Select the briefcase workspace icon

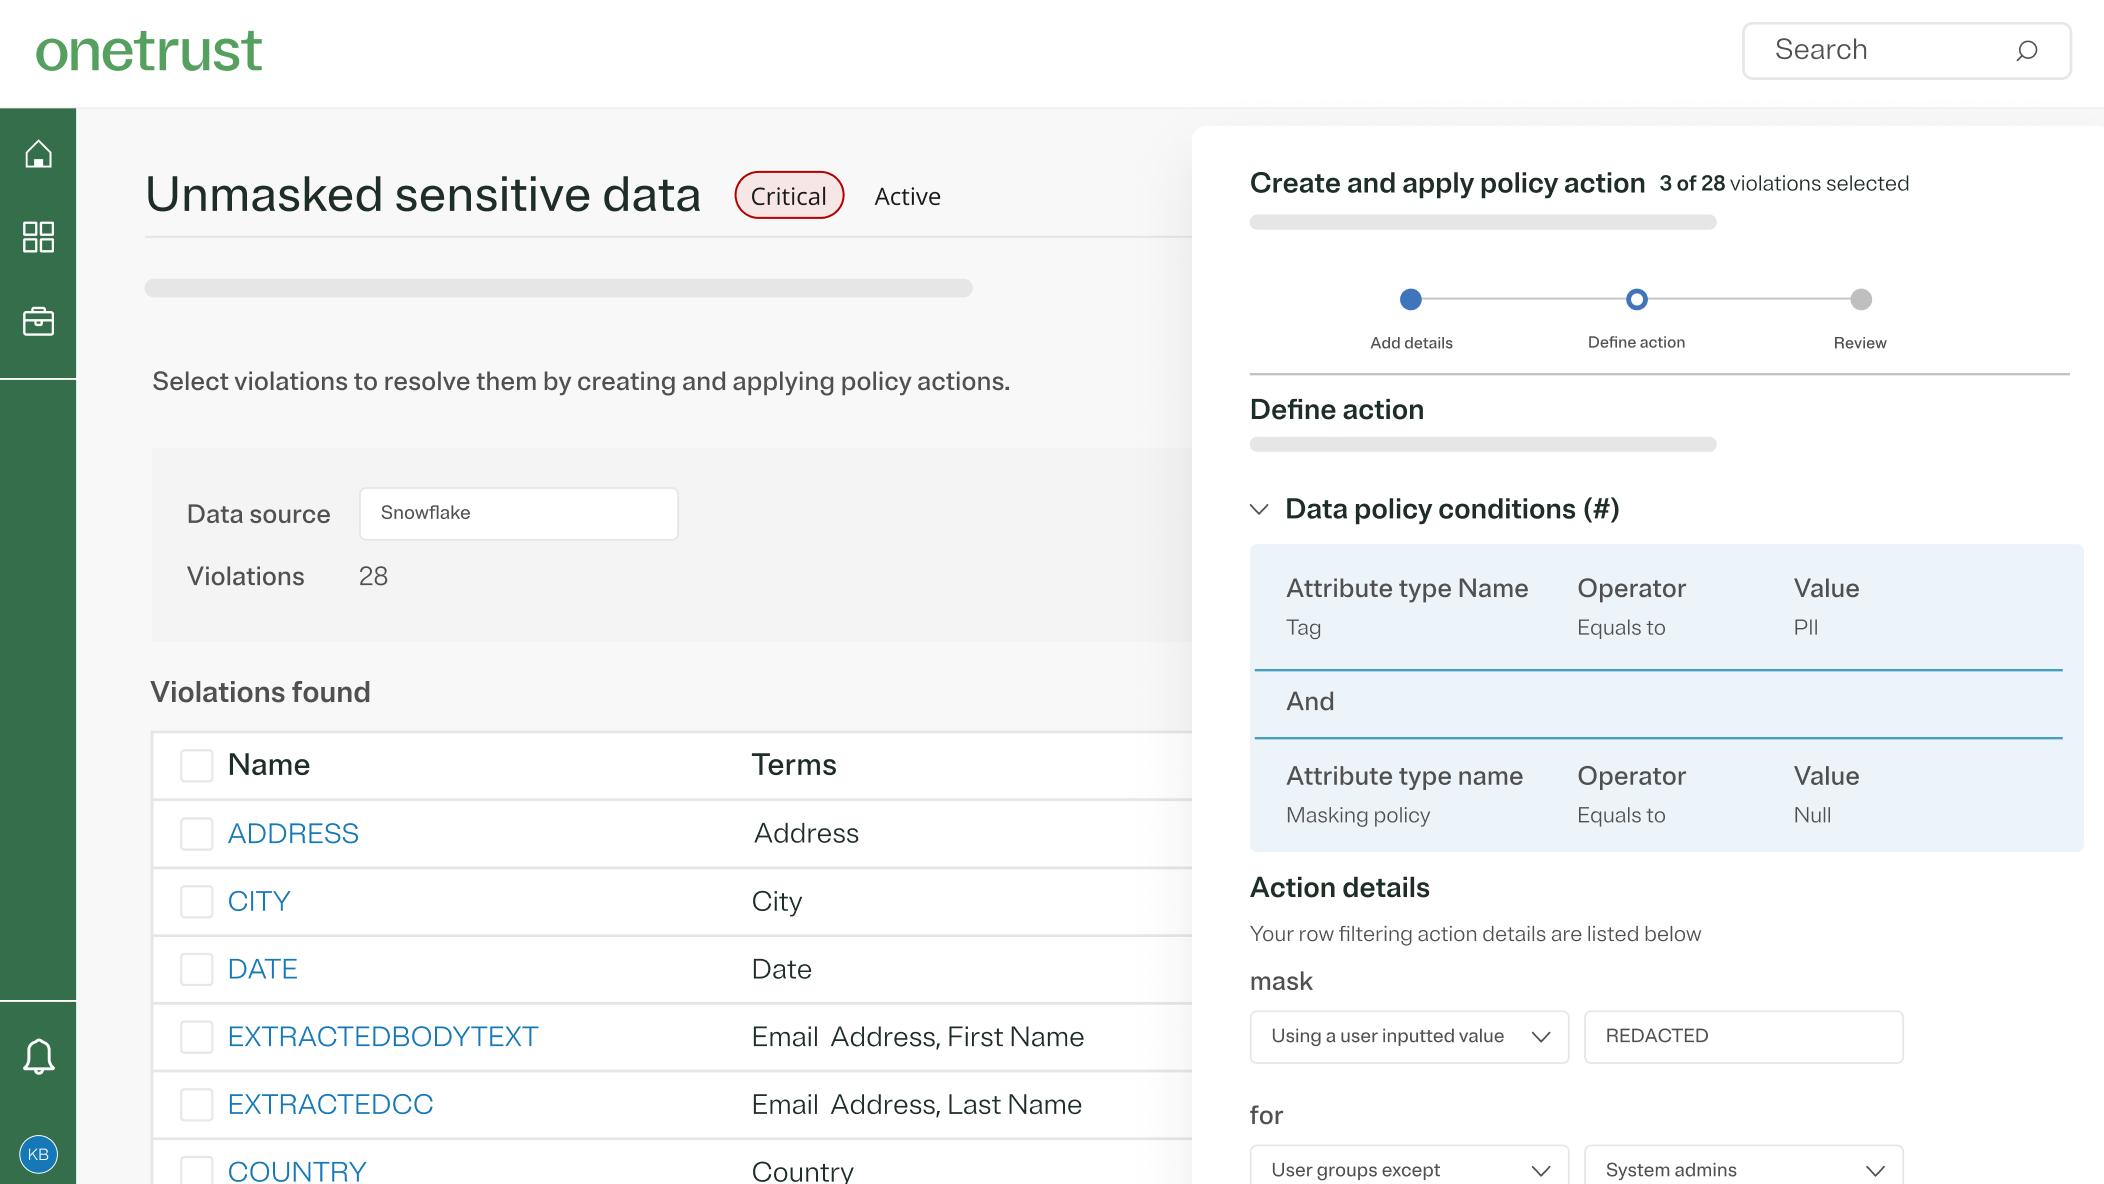38,321
